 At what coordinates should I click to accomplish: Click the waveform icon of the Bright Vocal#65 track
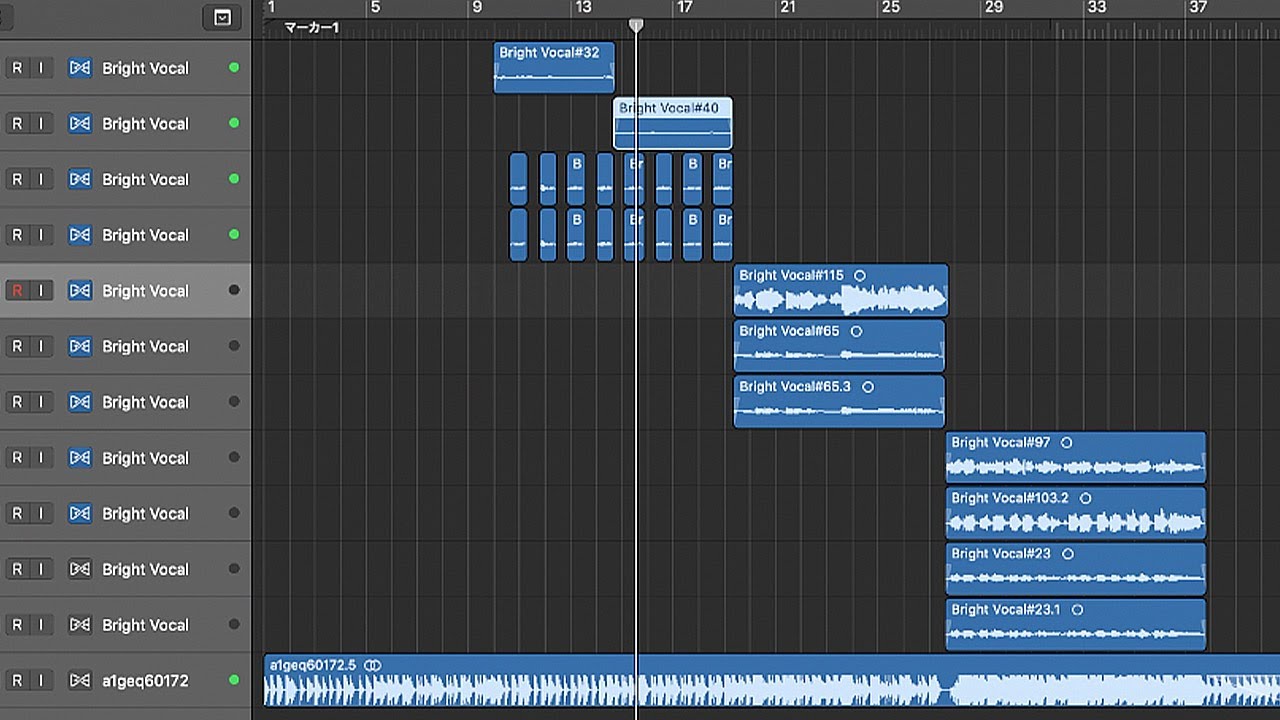tap(80, 346)
